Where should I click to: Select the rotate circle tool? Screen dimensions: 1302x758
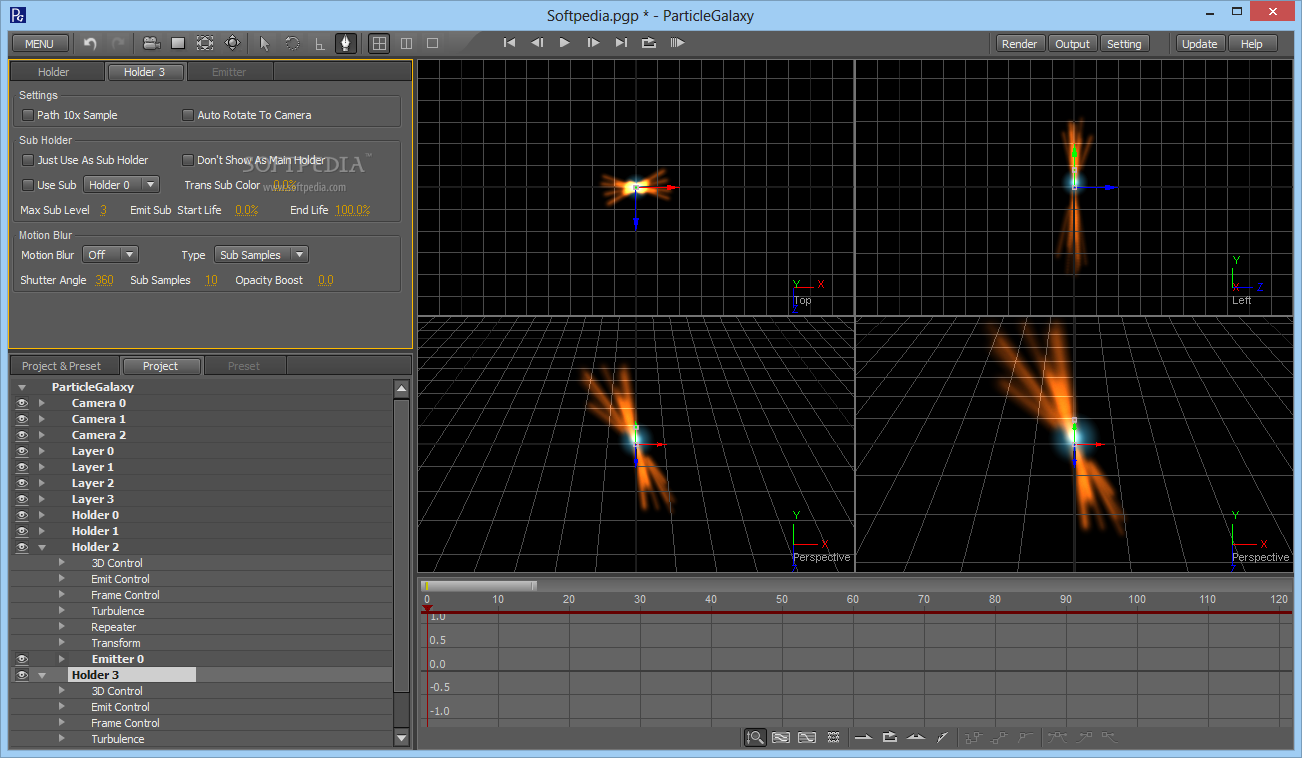click(x=292, y=43)
